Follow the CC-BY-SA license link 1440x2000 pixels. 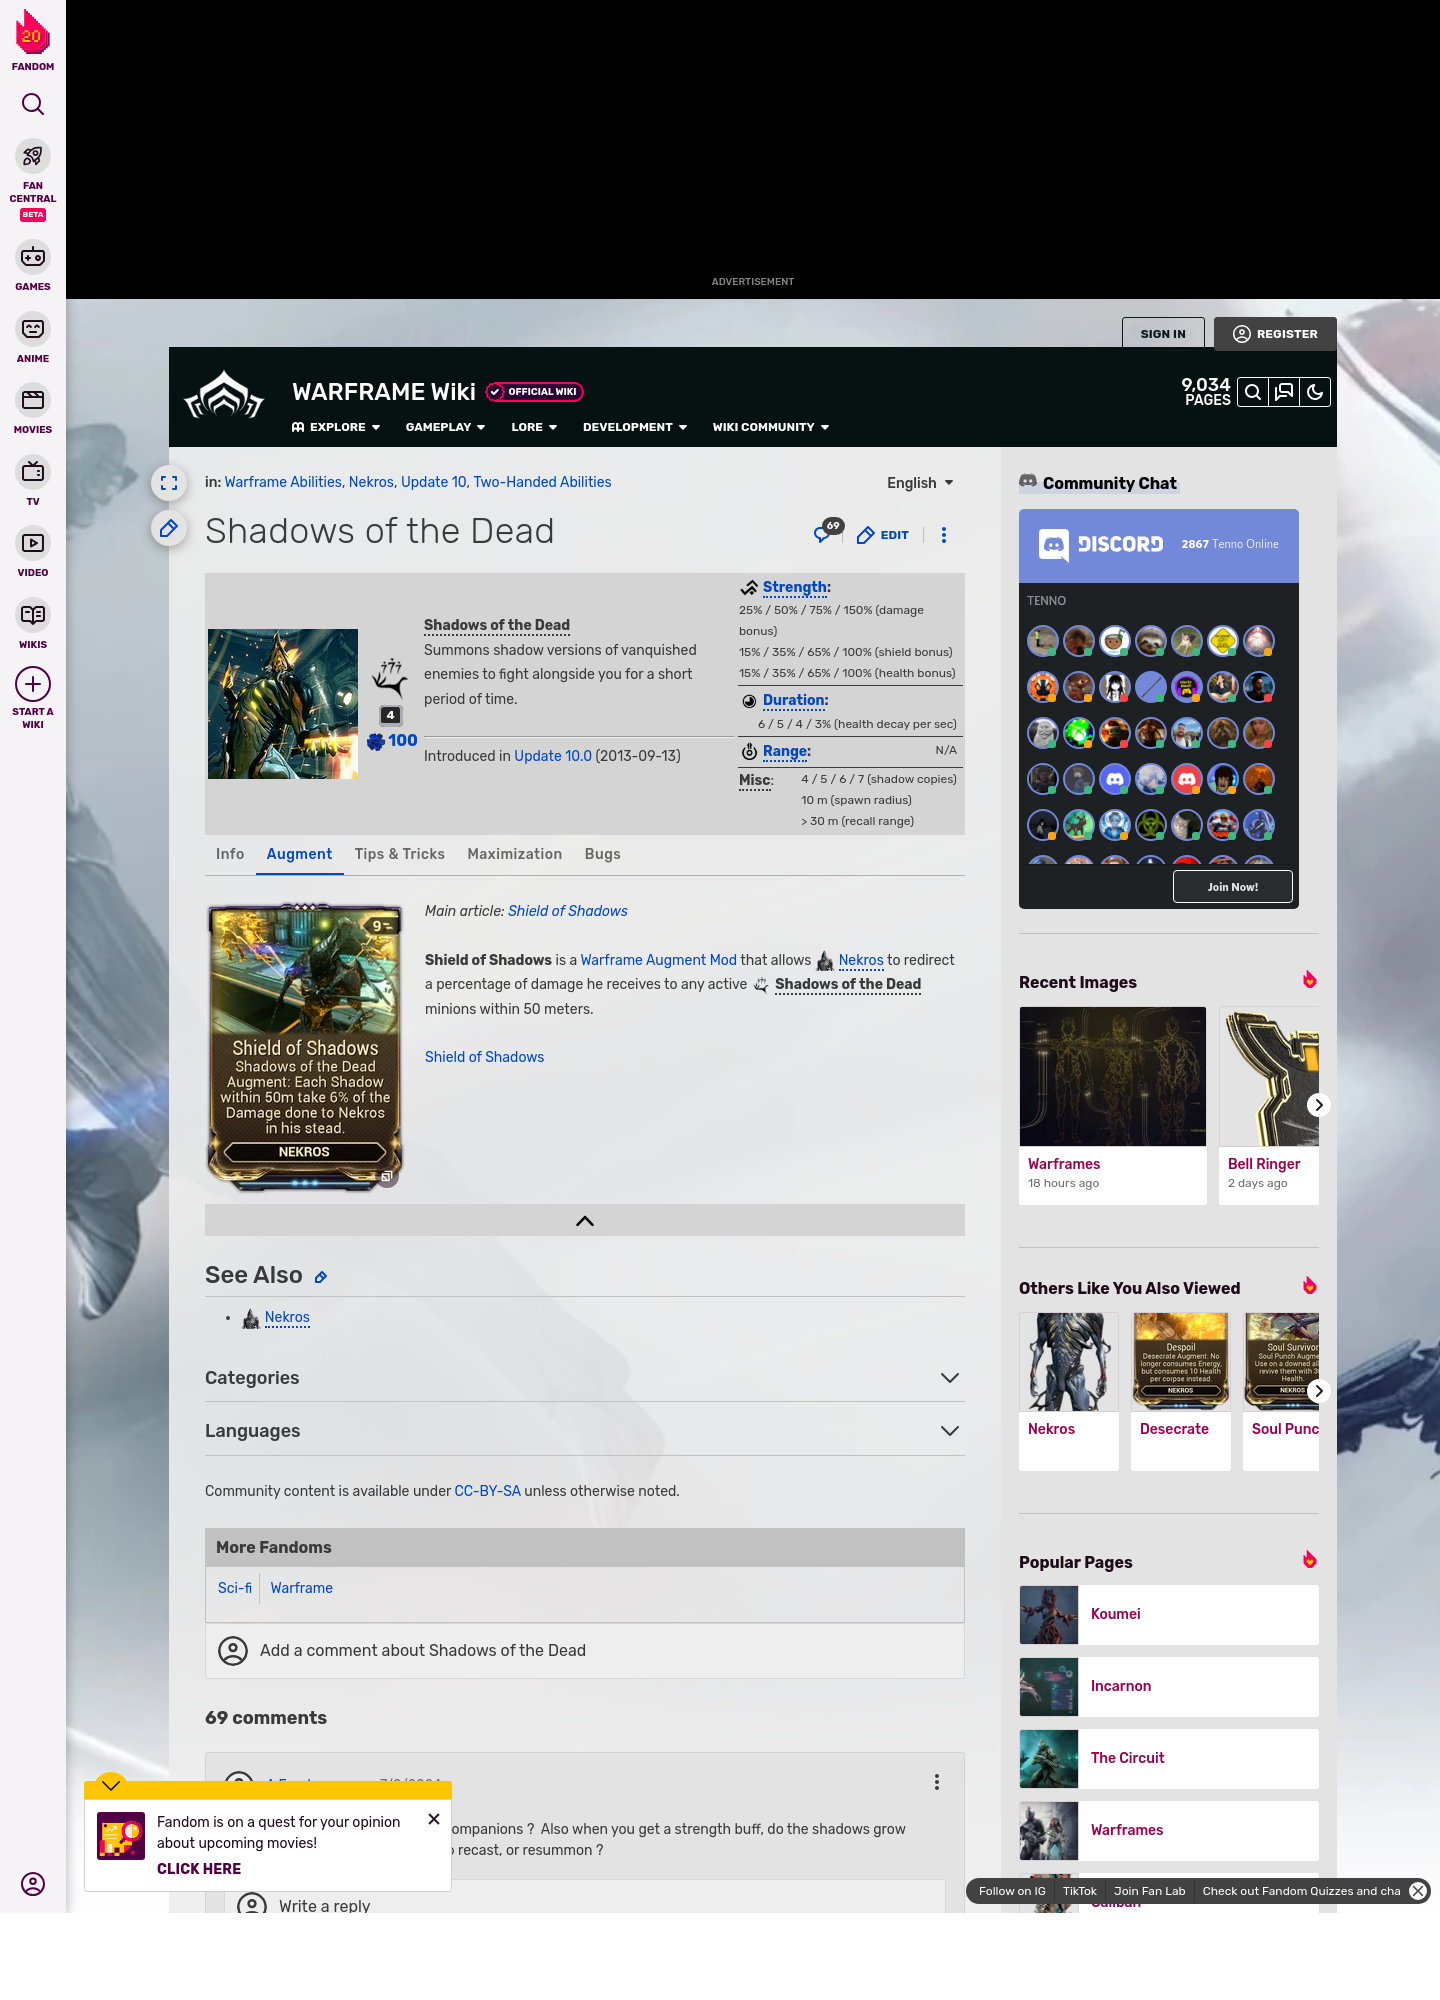(487, 1491)
